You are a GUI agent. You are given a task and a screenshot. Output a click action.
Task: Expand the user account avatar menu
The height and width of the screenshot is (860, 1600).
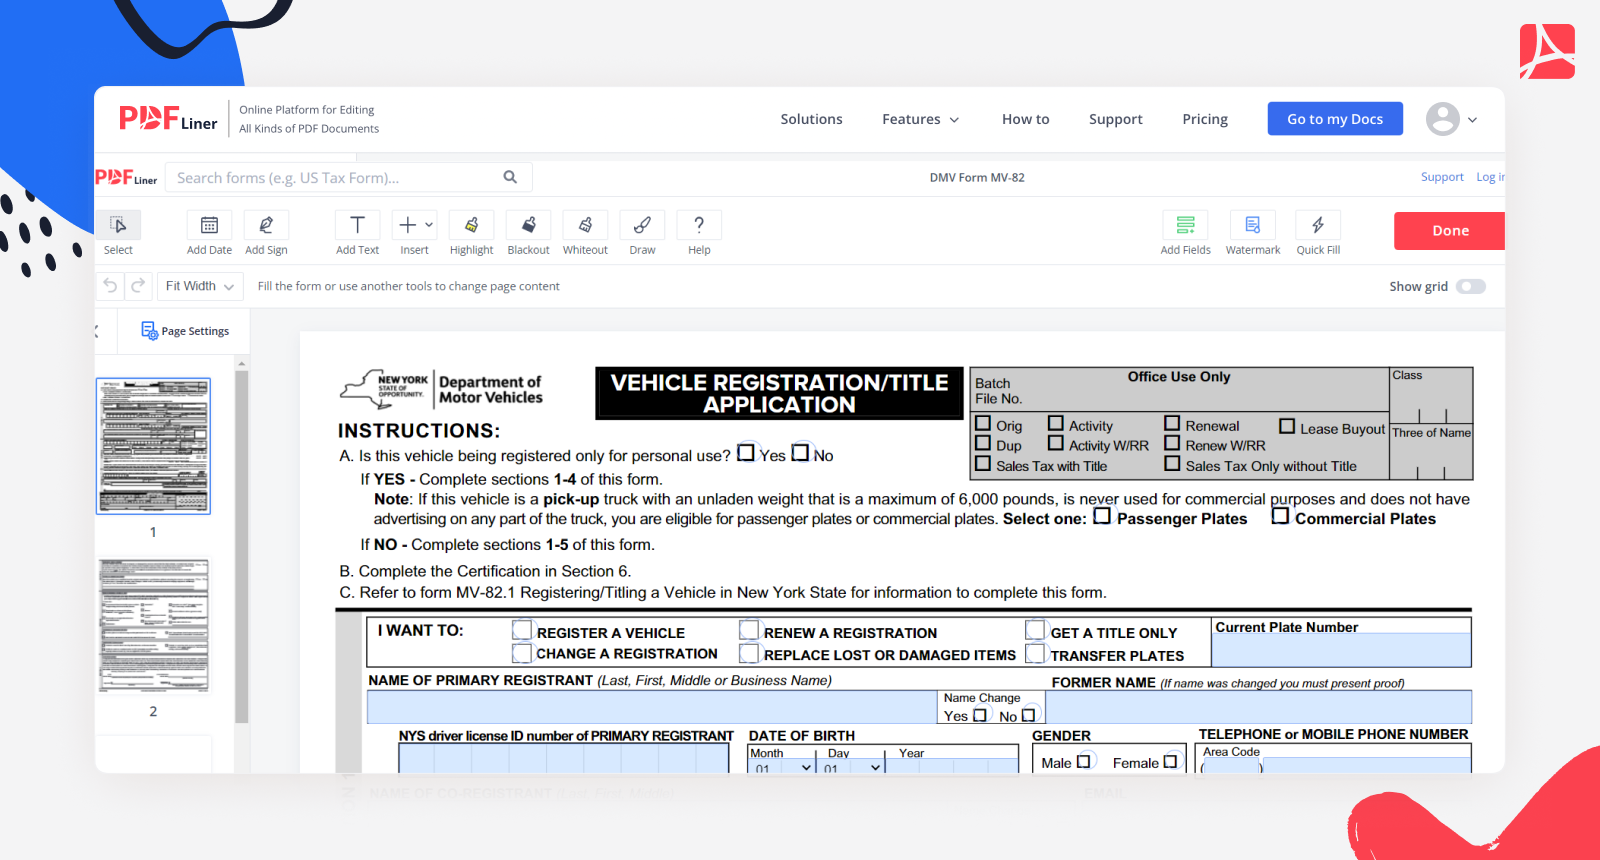(1451, 119)
